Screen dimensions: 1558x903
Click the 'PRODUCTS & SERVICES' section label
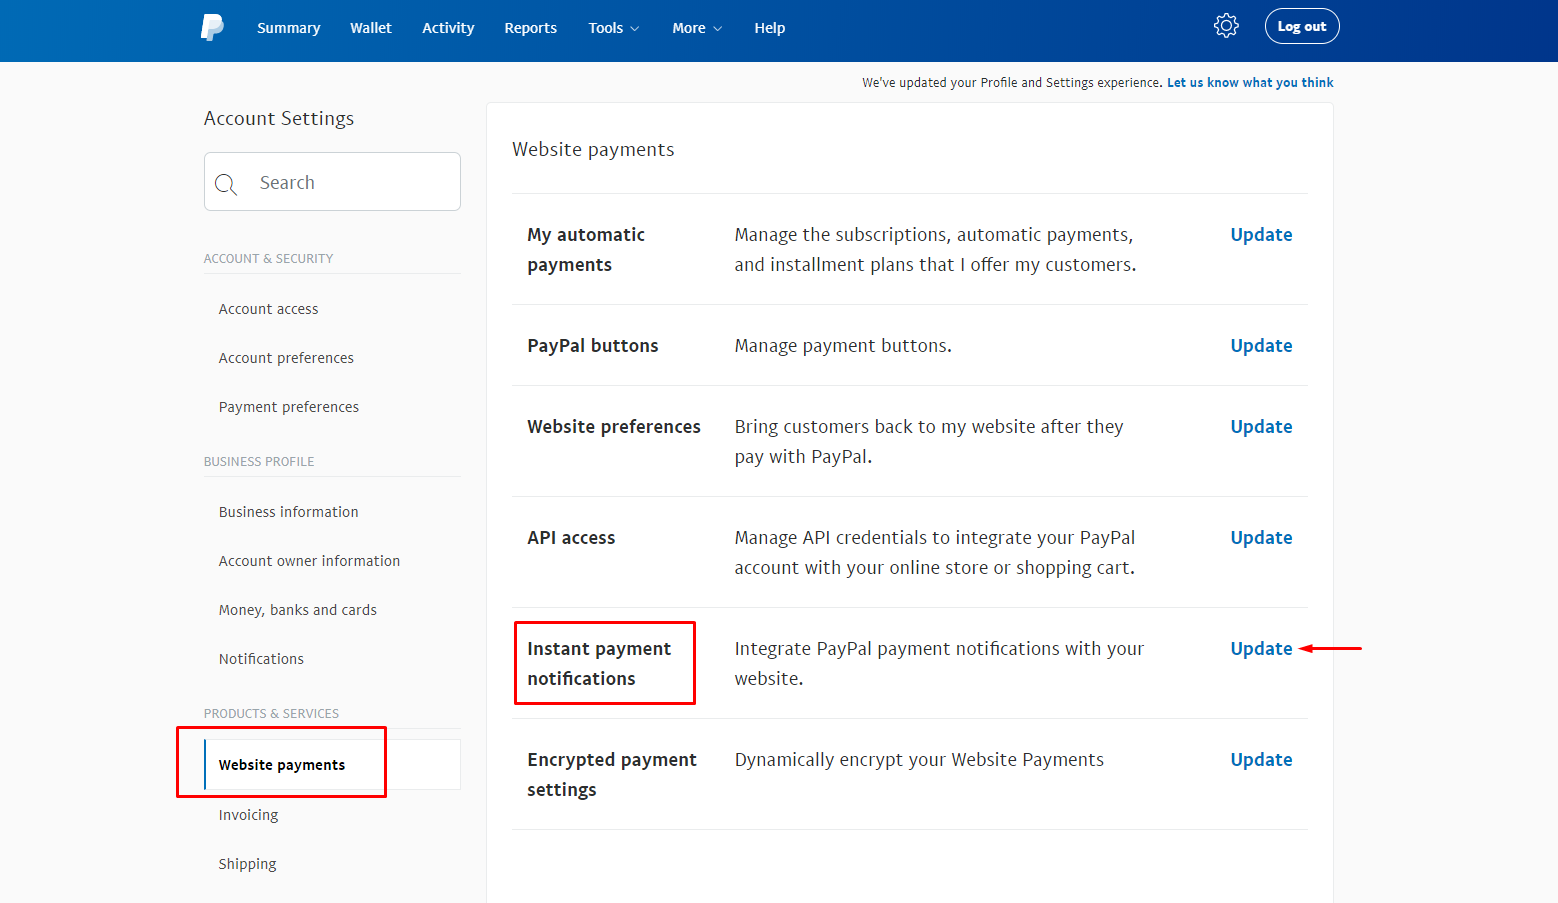[271, 714]
